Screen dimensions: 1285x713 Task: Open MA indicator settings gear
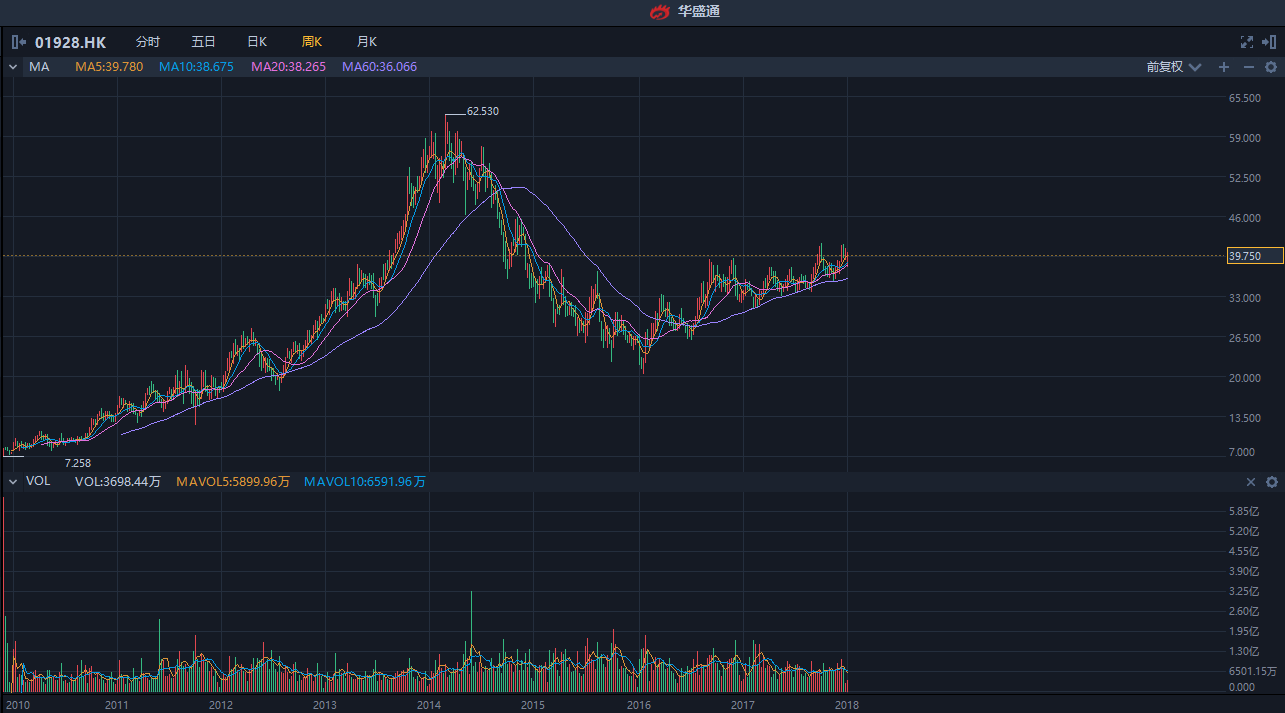point(1271,67)
